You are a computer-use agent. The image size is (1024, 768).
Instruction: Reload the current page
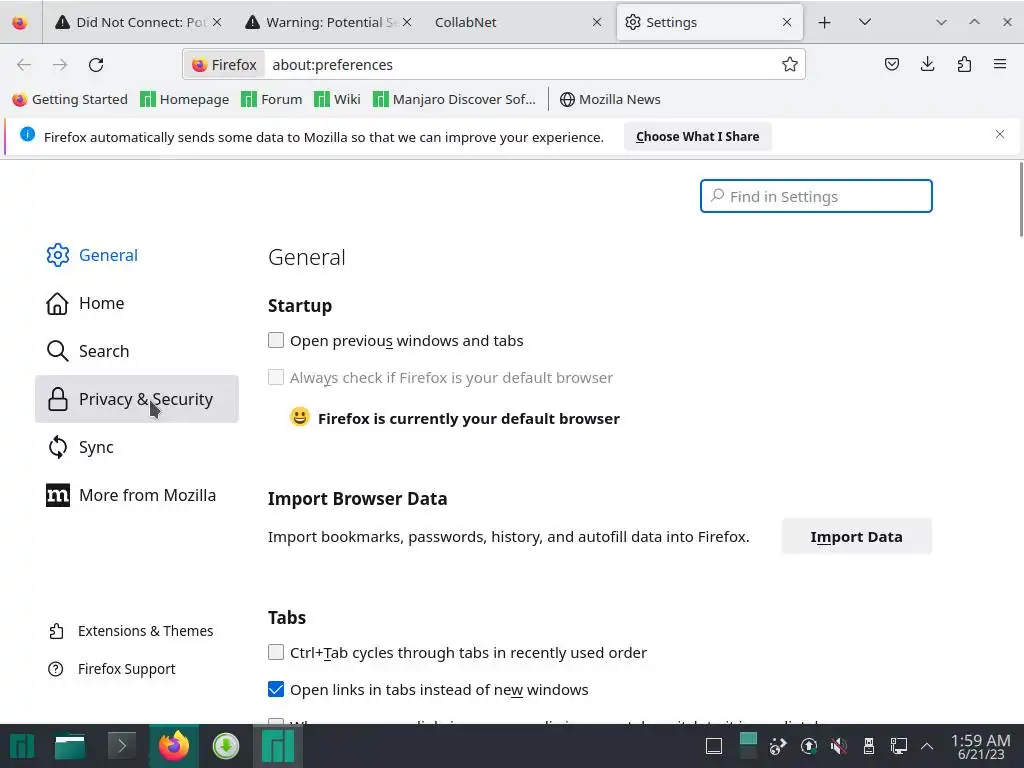(x=96, y=65)
